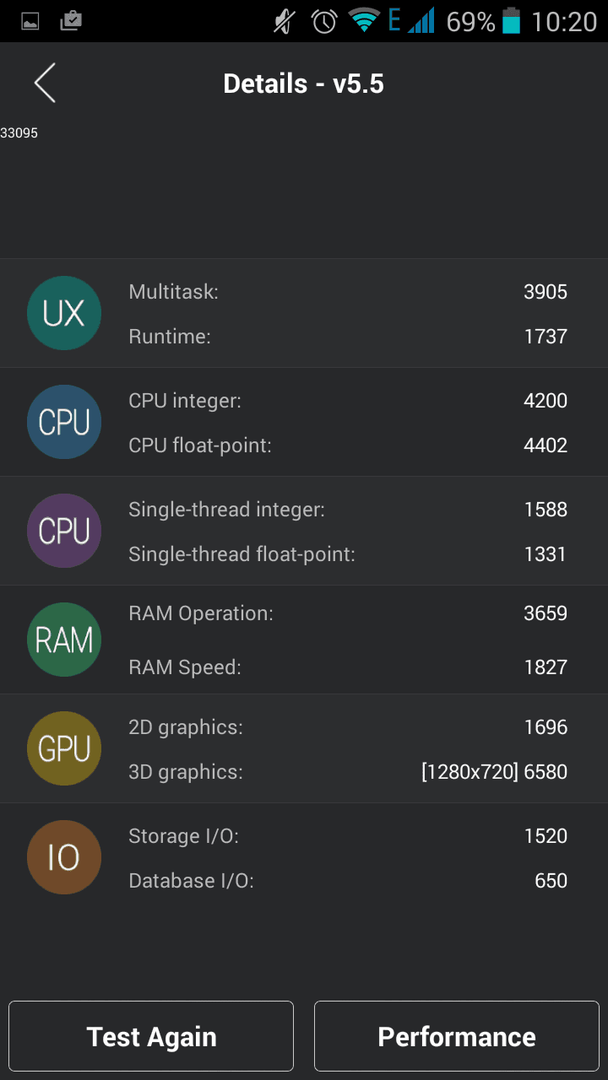The width and height of the screenshot is (608, 1080).
Task: Select the 3D graphics score row
Action: click(x=347, y=772)
